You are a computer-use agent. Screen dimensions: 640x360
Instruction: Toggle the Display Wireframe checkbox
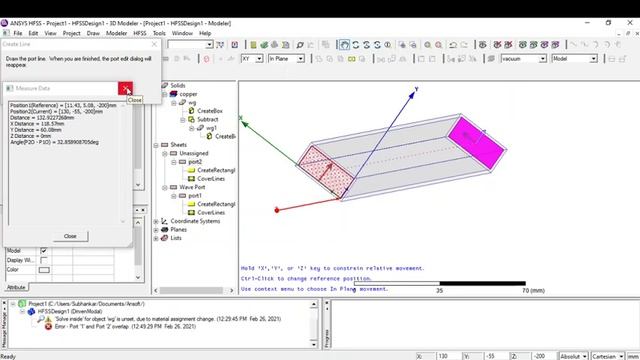[44, 260]
